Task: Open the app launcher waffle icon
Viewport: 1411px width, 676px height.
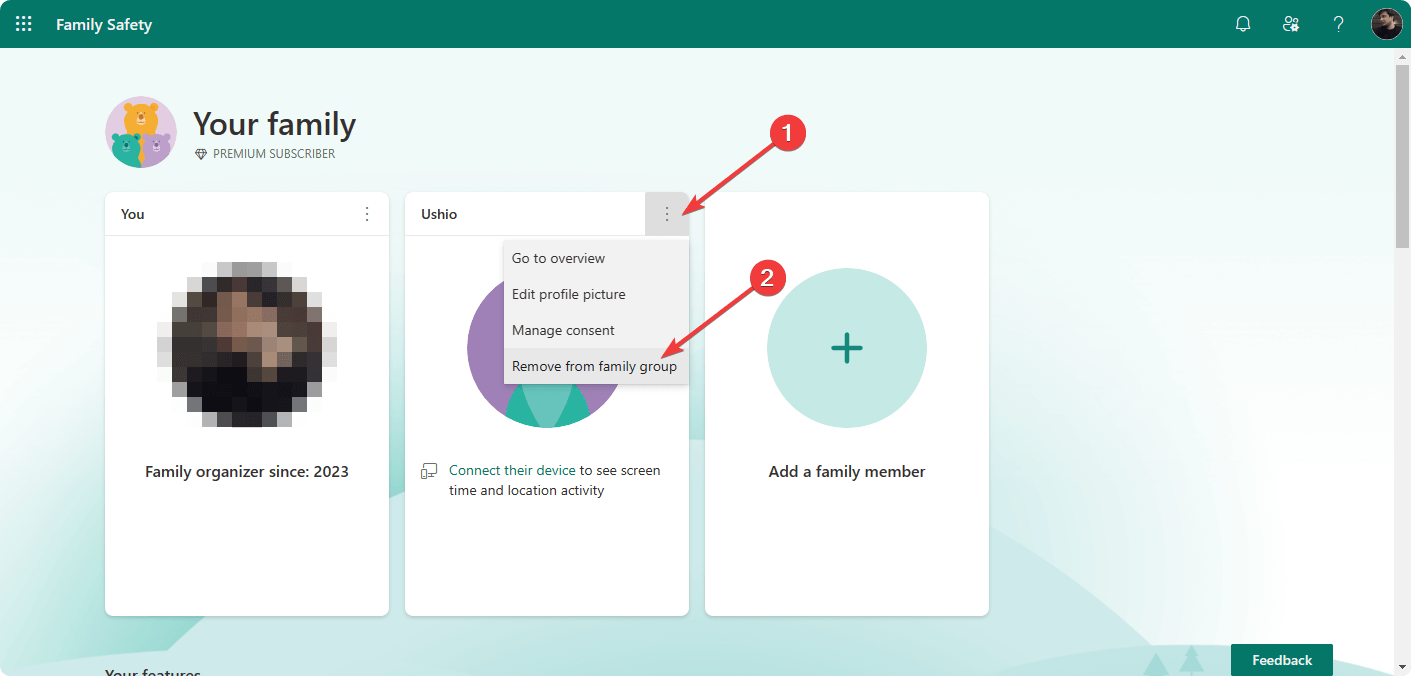Action: click(24, 24)
